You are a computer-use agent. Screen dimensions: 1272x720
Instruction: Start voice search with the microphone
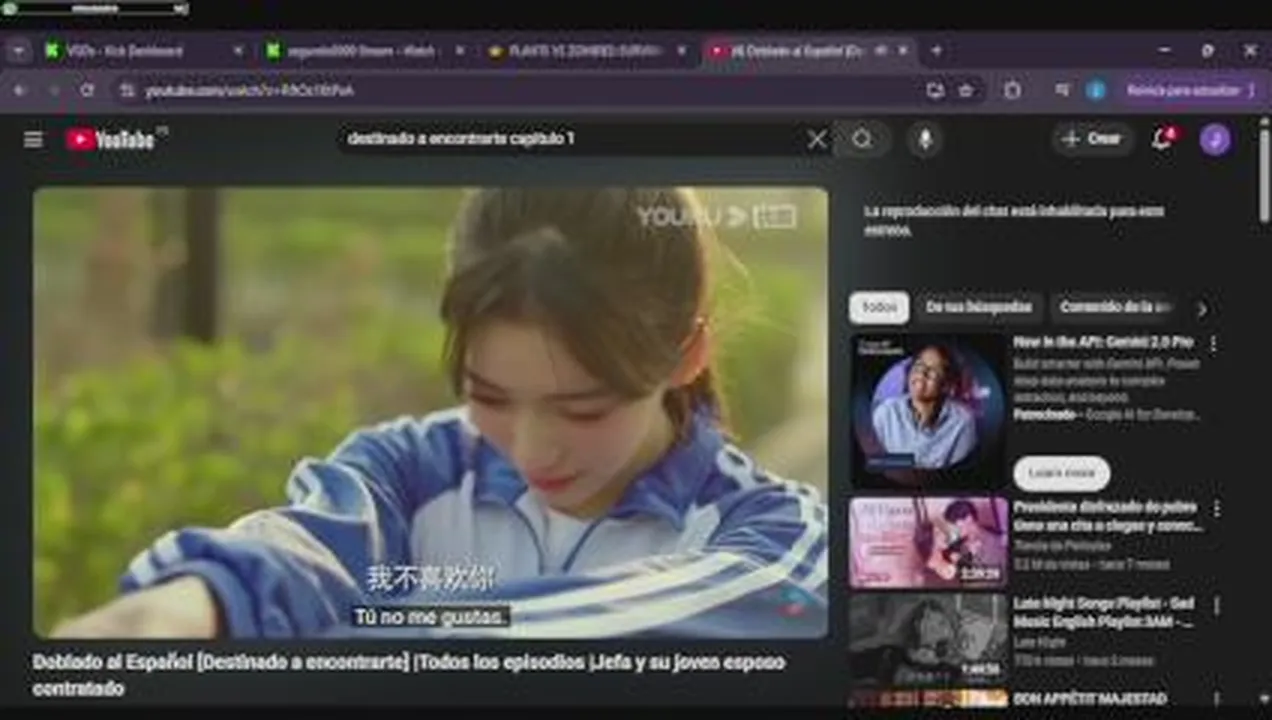point(925,139)
